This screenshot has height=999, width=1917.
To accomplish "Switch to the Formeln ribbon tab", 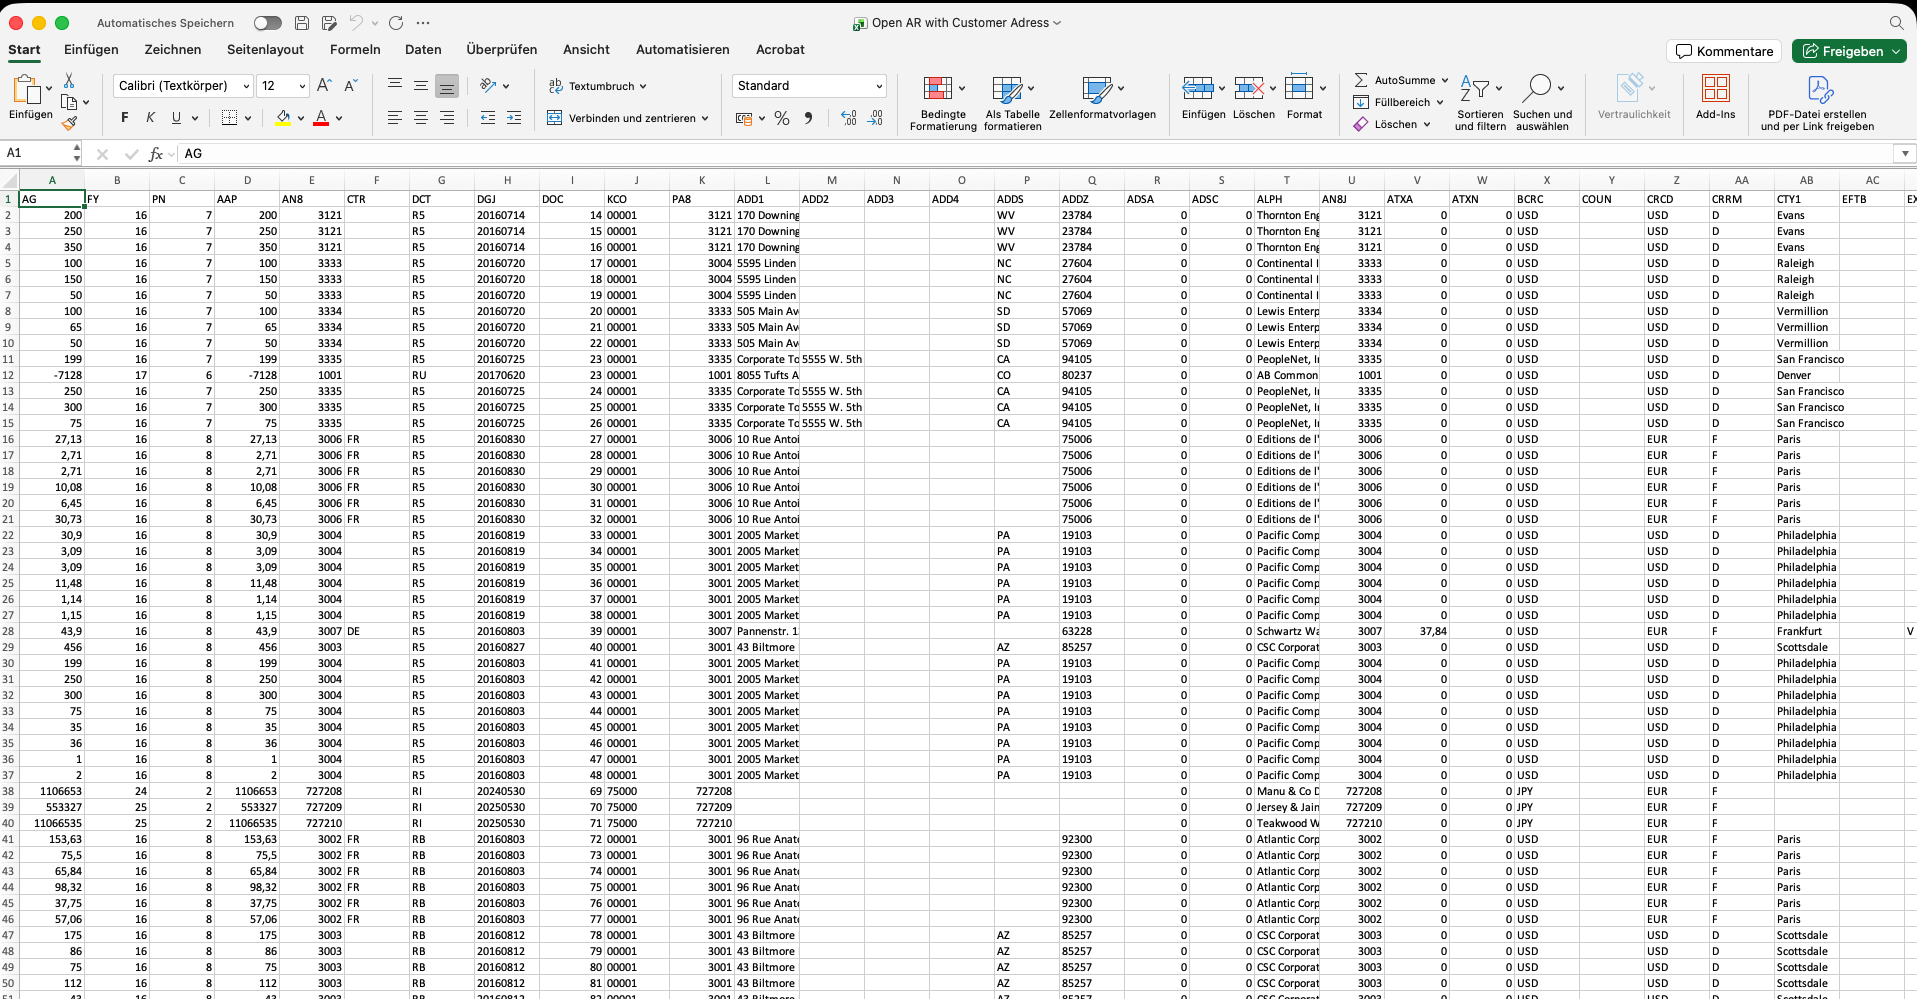I will pos(355,49).
